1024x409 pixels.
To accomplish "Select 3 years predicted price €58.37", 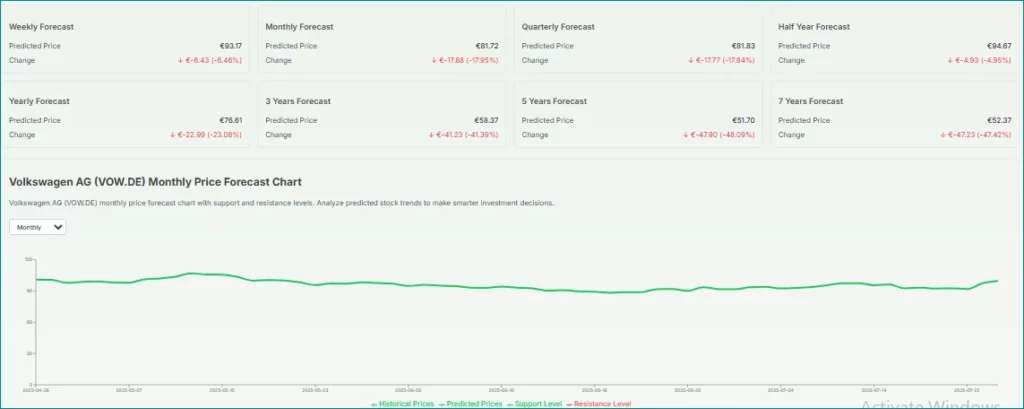I will pos(487,120).
